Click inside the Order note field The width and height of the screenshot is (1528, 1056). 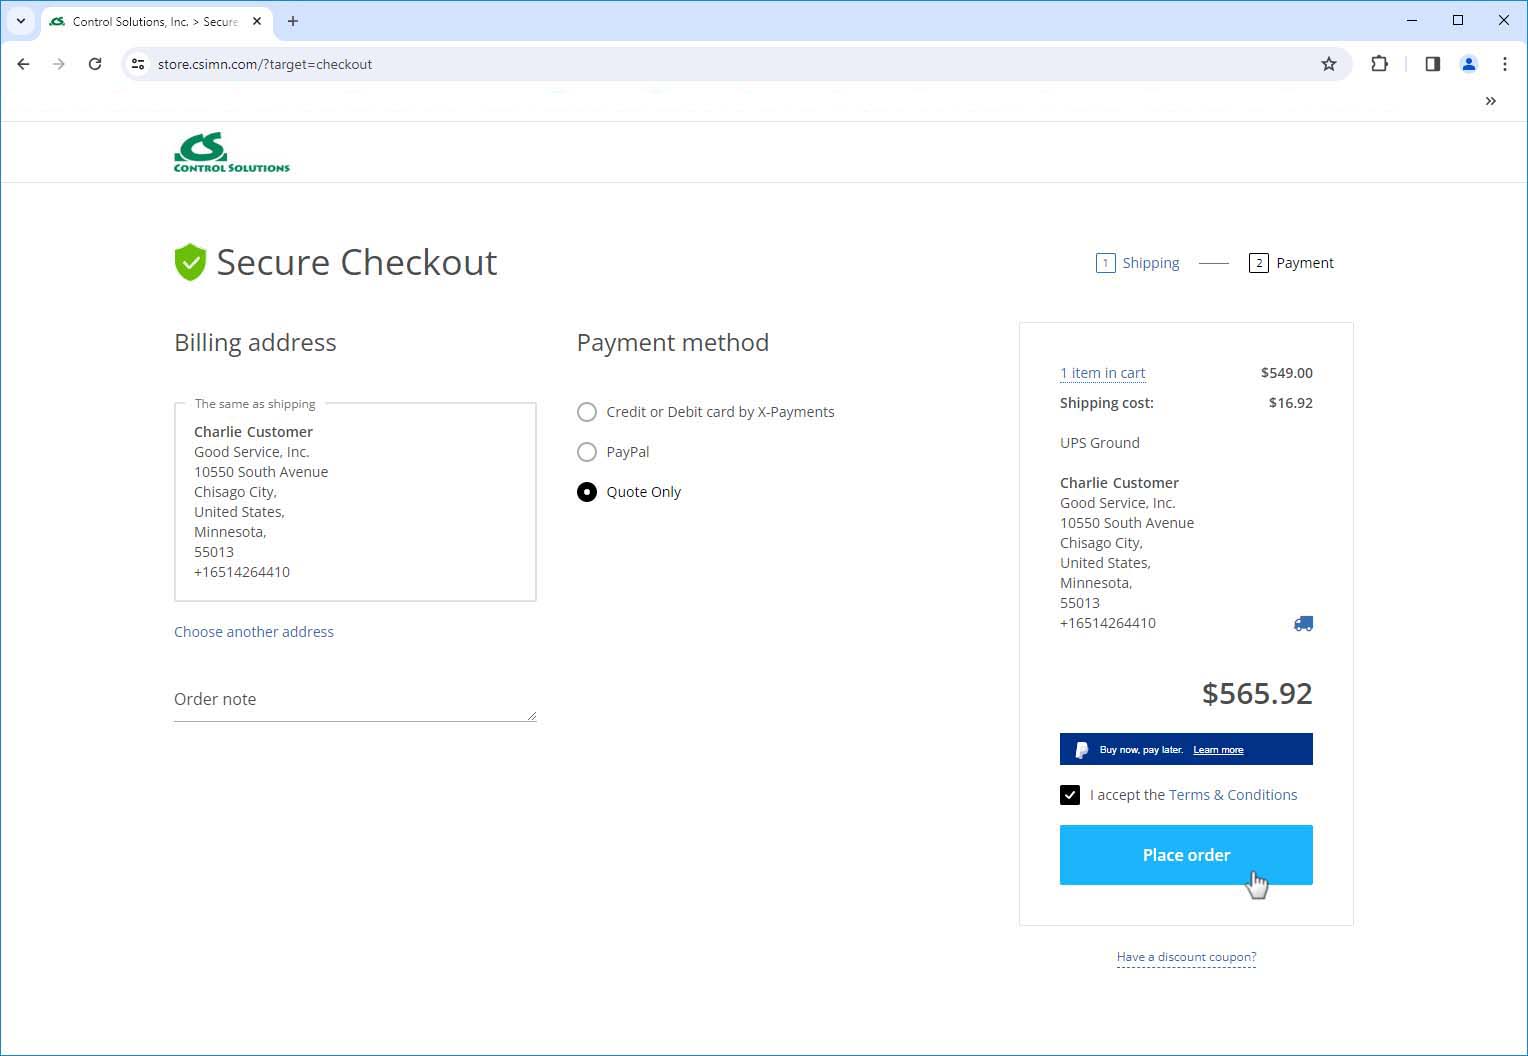[x=354, y=700]
